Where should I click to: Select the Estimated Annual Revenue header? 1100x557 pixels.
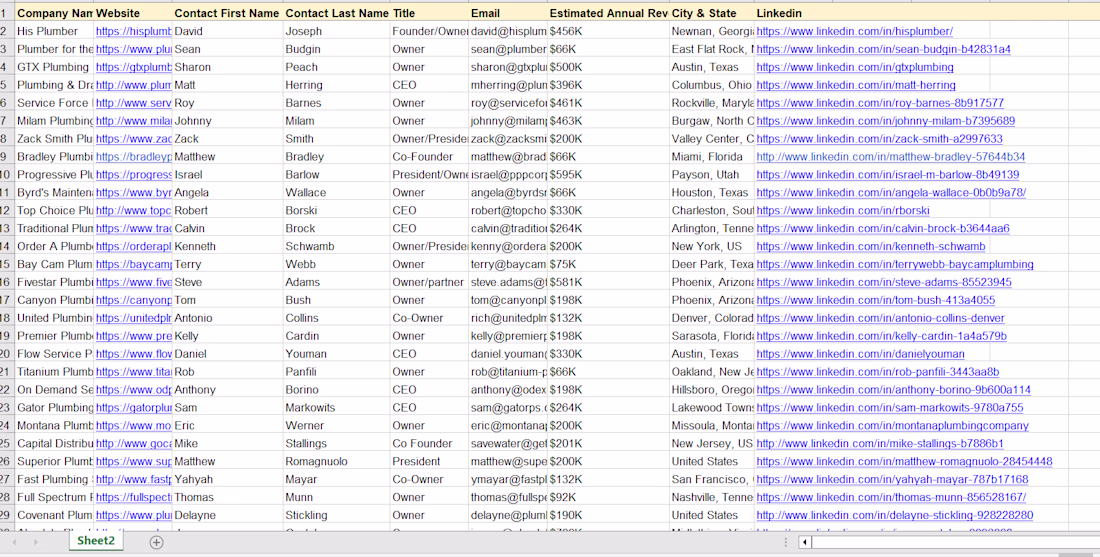[x=608, y=13]
